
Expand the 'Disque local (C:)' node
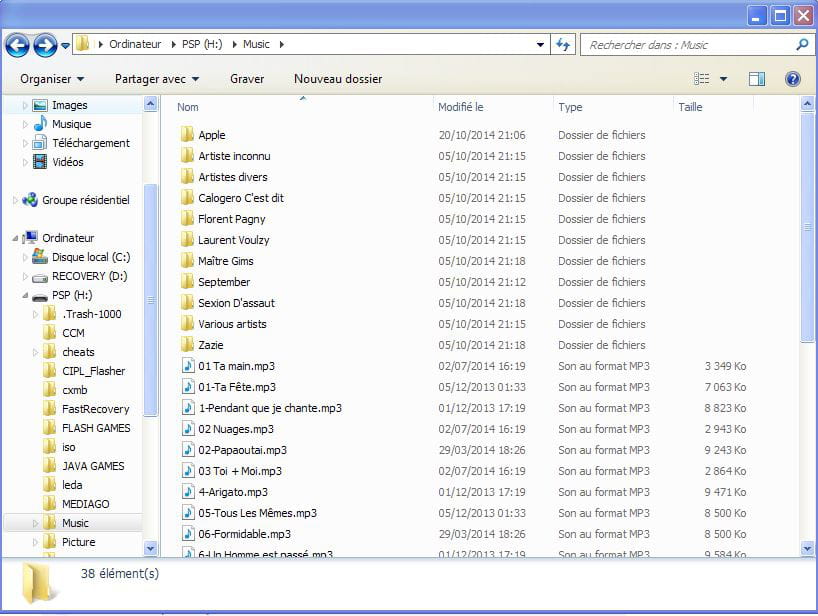25,257
